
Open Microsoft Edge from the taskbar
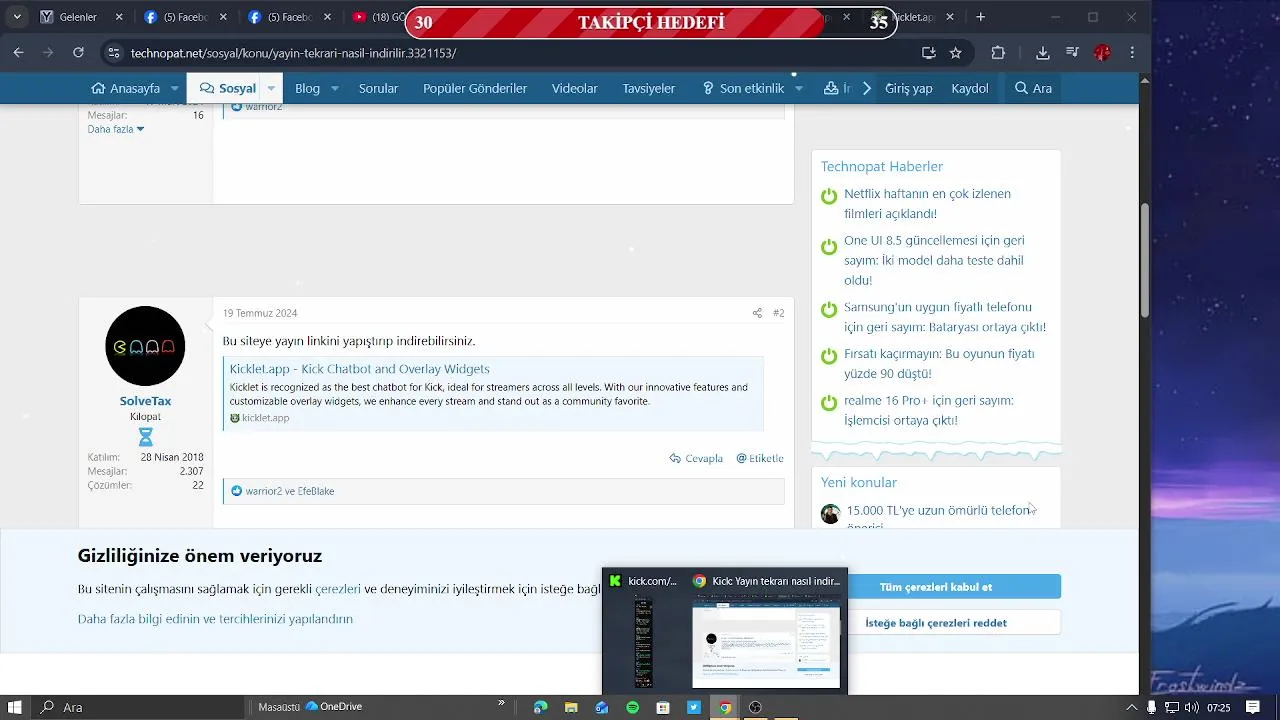click(540, 707)
